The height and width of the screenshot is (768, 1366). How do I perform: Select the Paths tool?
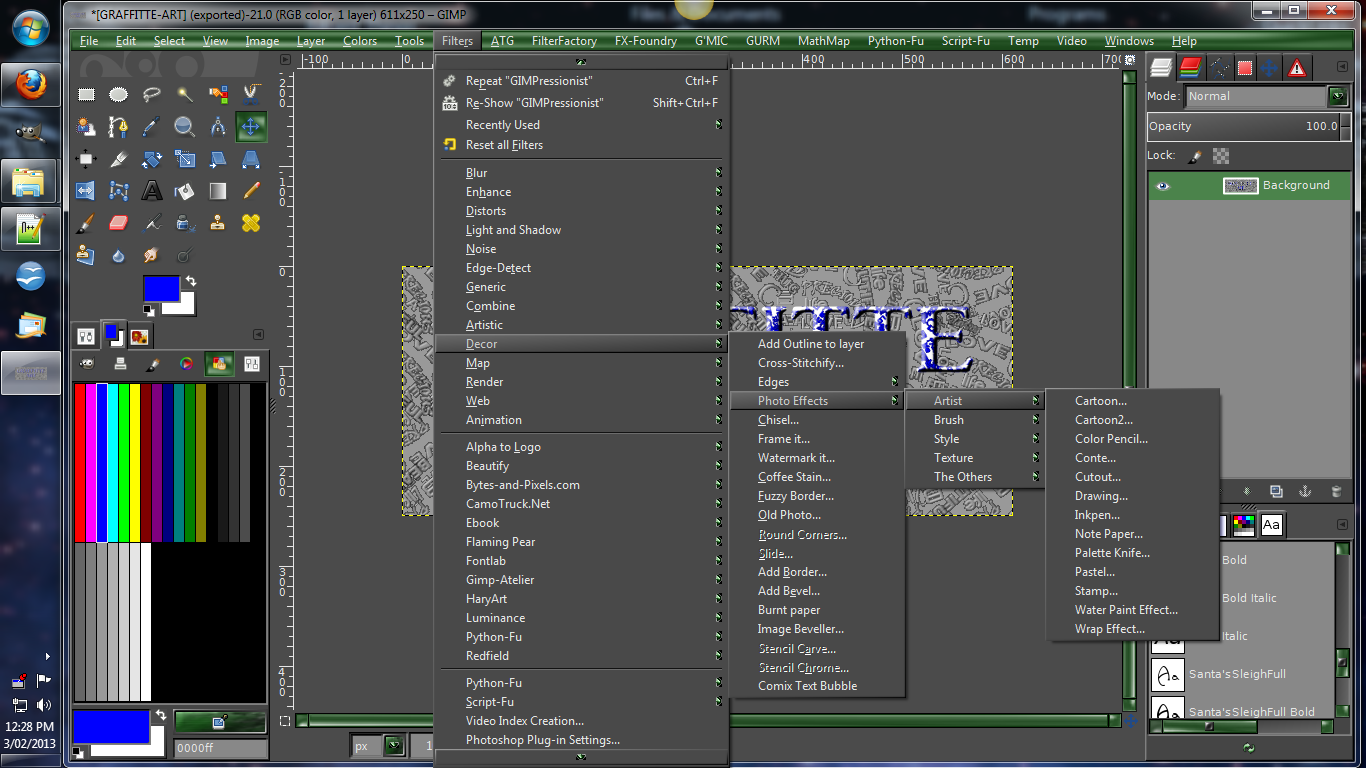(119, 127)
